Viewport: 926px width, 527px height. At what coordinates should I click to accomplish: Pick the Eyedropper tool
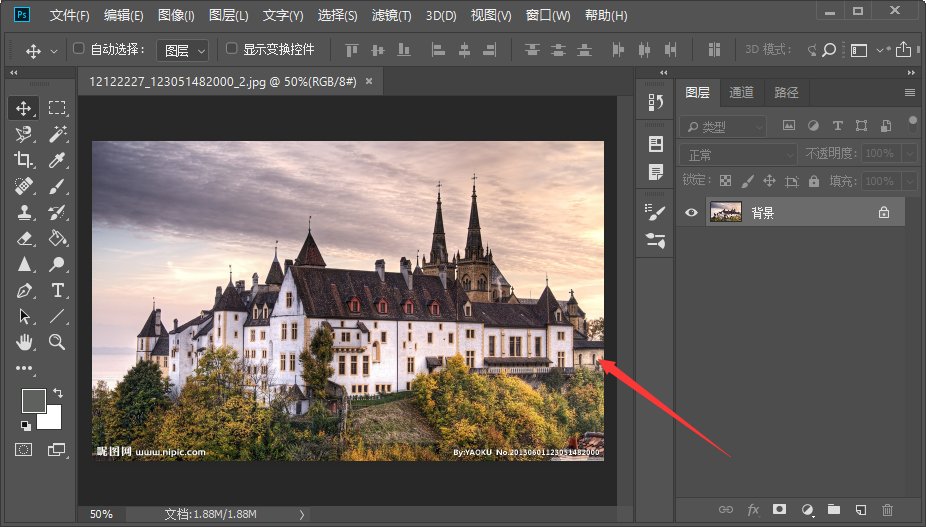[57, 160]
